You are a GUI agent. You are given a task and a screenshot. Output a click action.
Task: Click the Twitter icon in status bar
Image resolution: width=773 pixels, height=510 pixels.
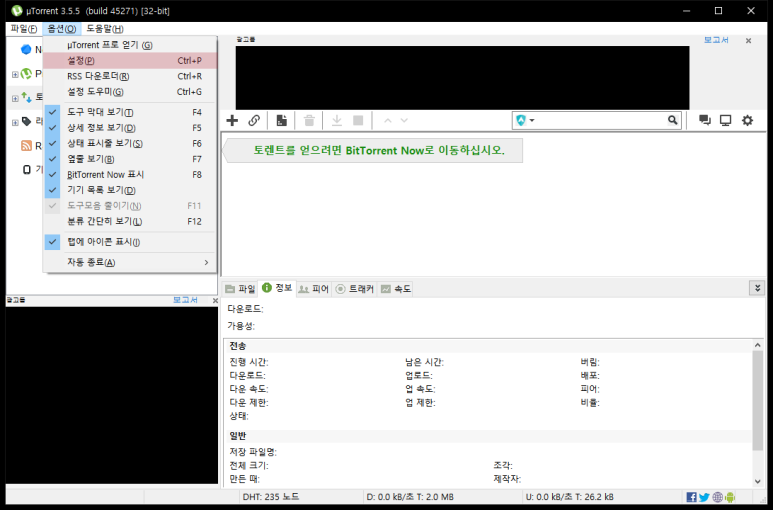(704, 497)
